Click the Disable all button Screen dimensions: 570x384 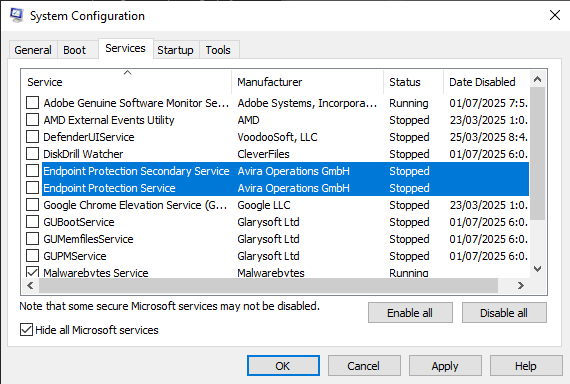[x=504, y=313]
